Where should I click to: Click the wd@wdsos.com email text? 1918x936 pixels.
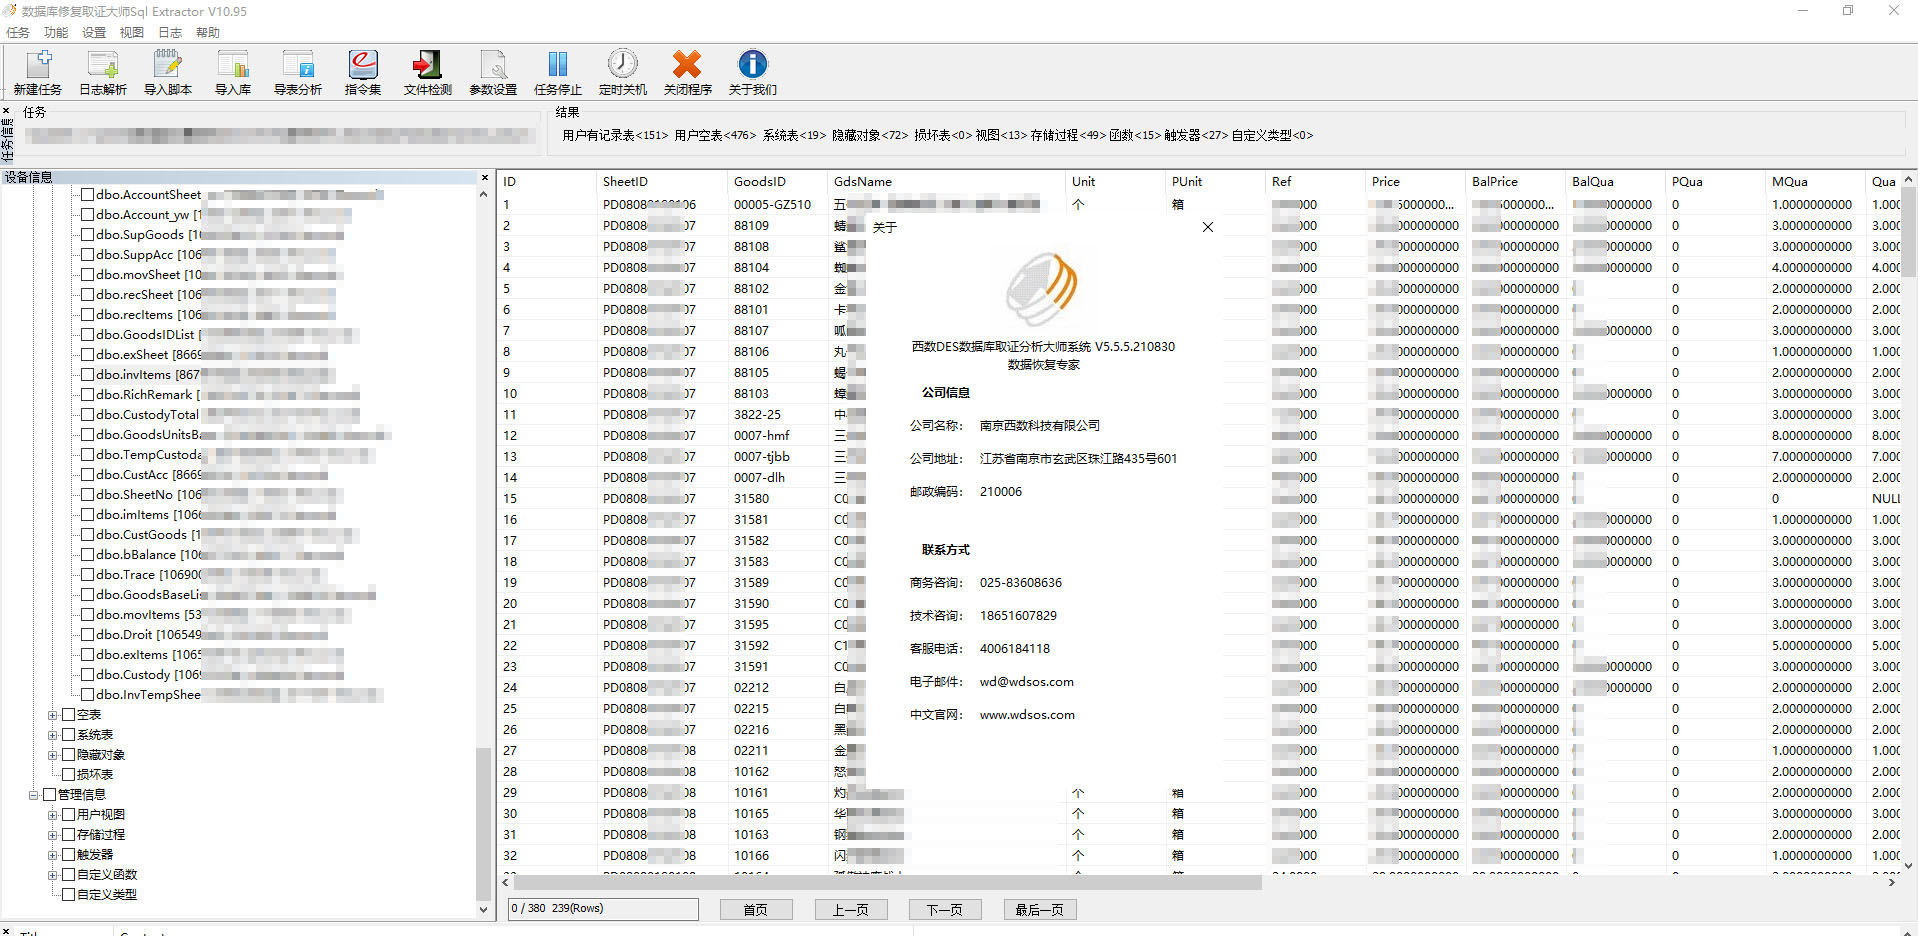click(1027, 682)
